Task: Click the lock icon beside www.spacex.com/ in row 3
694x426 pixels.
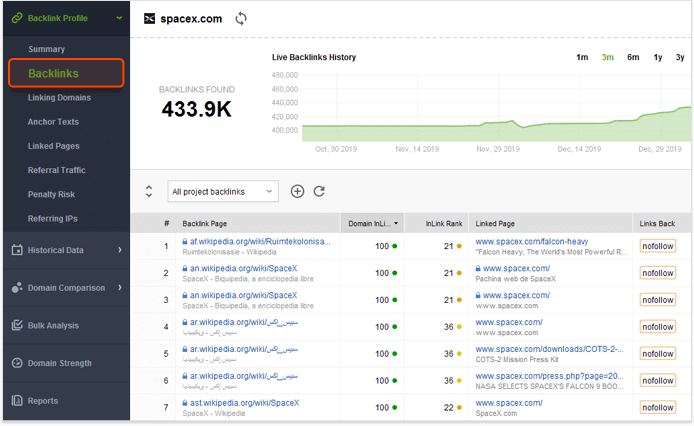Action: (x=478, y=295)
